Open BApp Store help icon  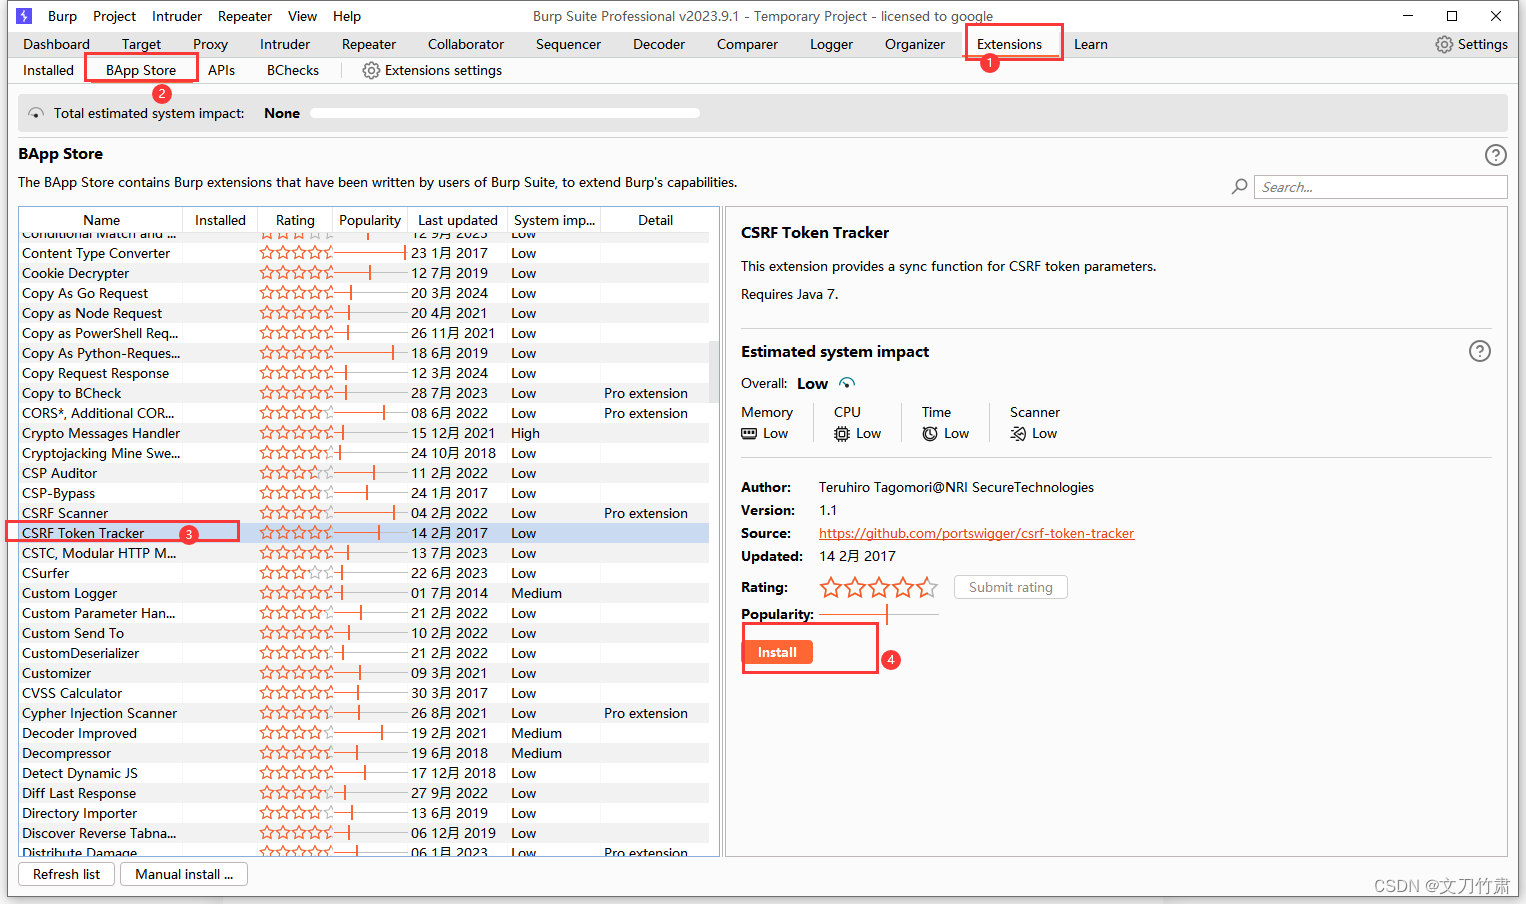pyautogui.click(x=1495, y=155)
